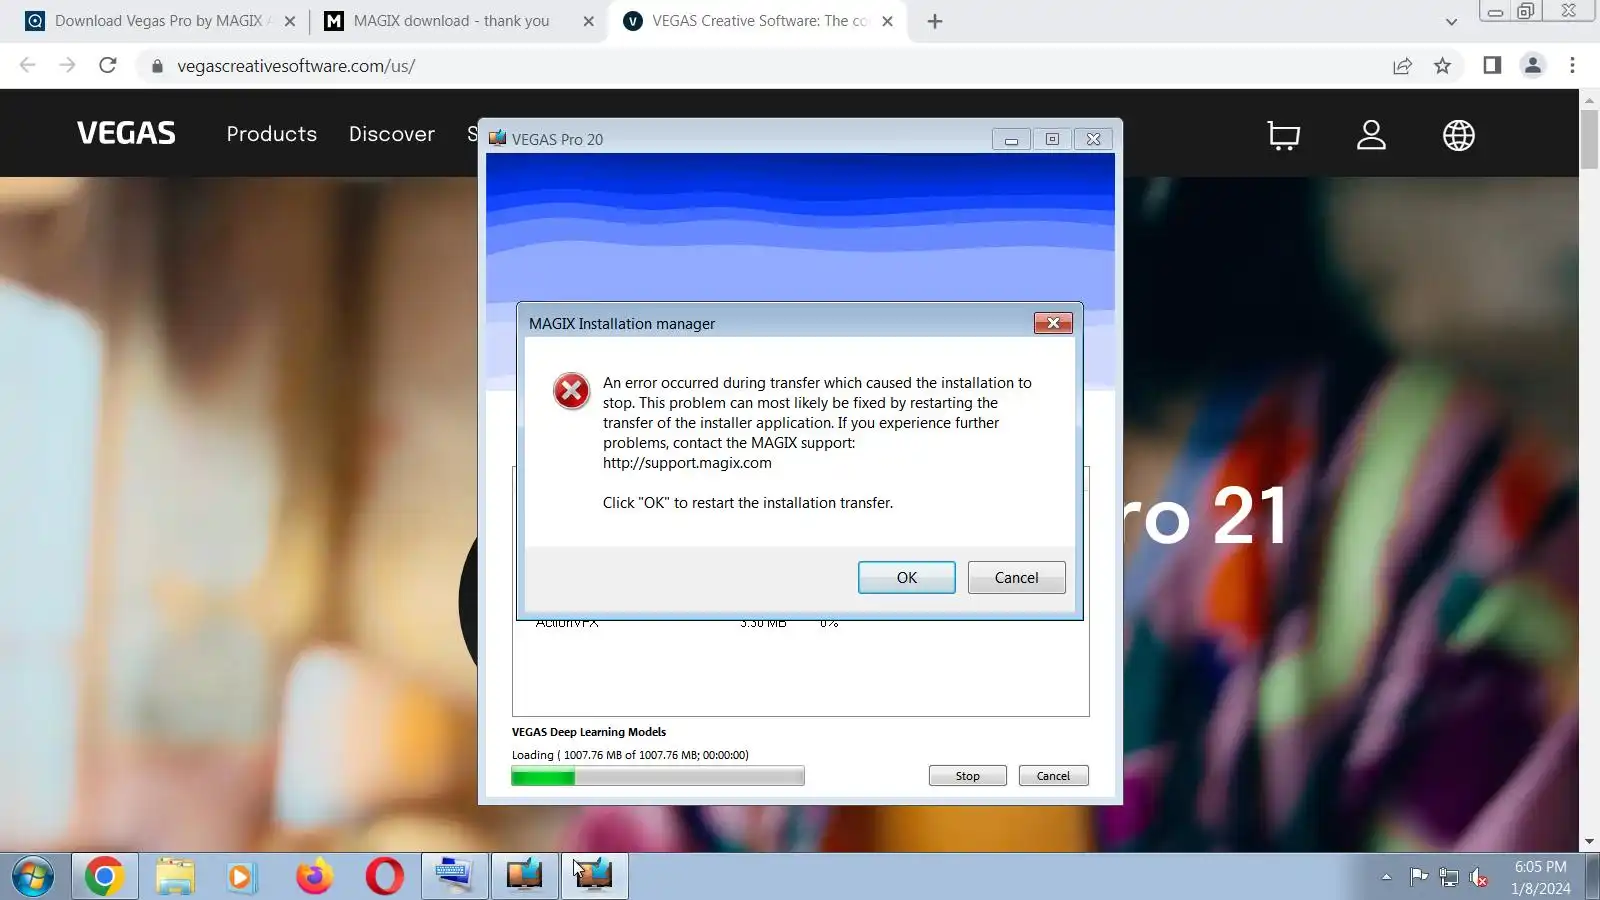
Task: Open a new browser tab
Action: pos(935,21)
